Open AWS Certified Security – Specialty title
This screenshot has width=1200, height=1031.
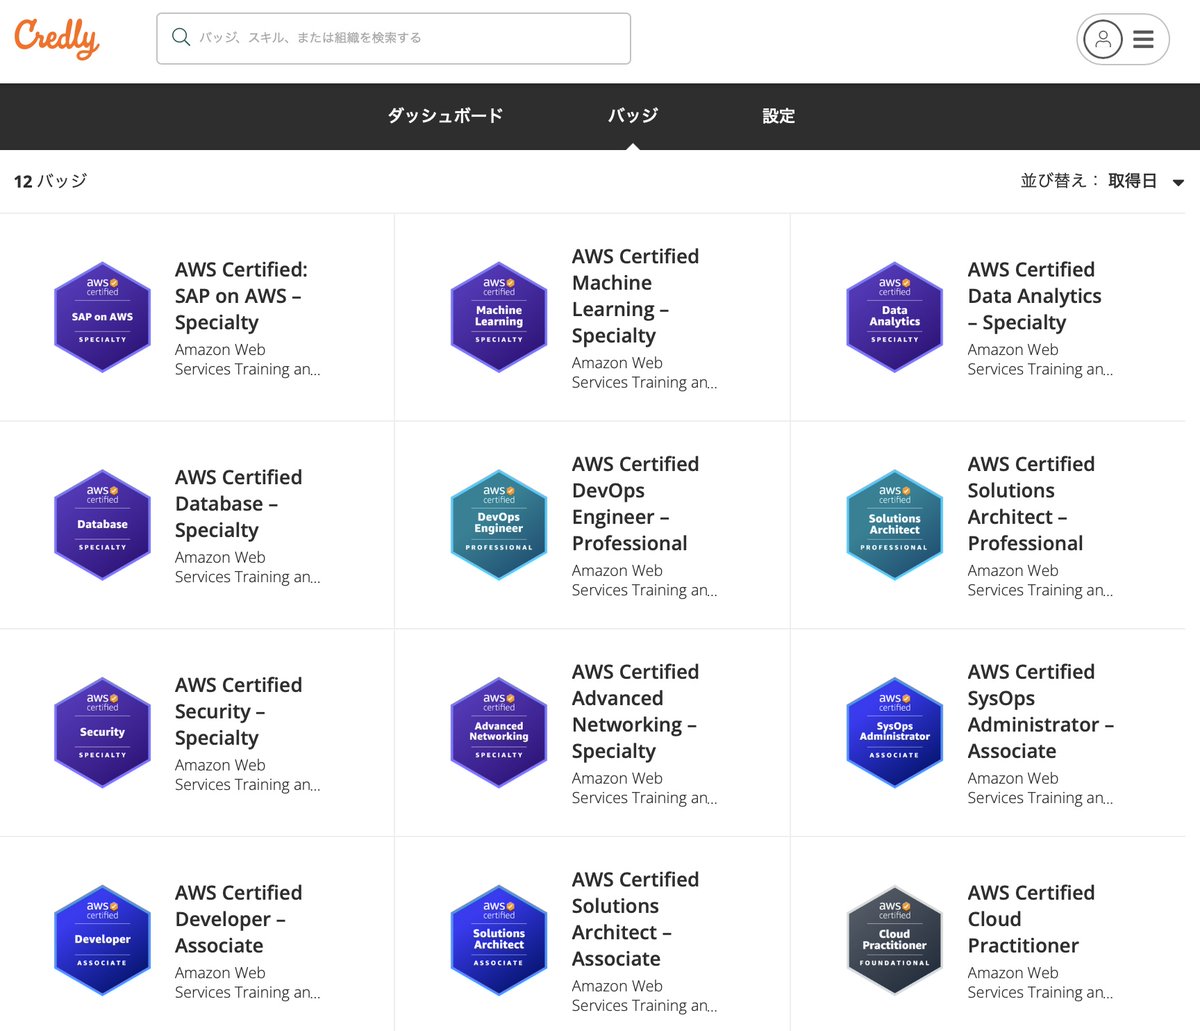pyautogui.click(x=239, y=711)
